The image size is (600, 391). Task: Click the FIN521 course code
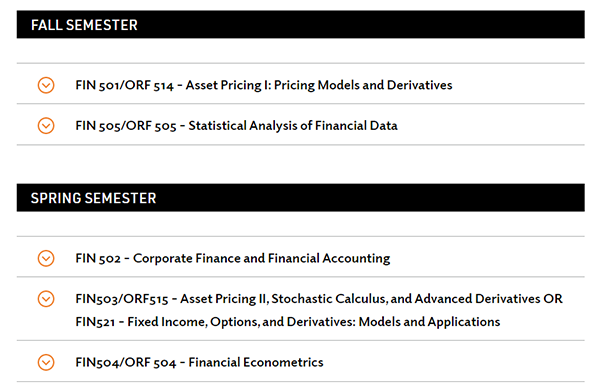coord(95,322)
